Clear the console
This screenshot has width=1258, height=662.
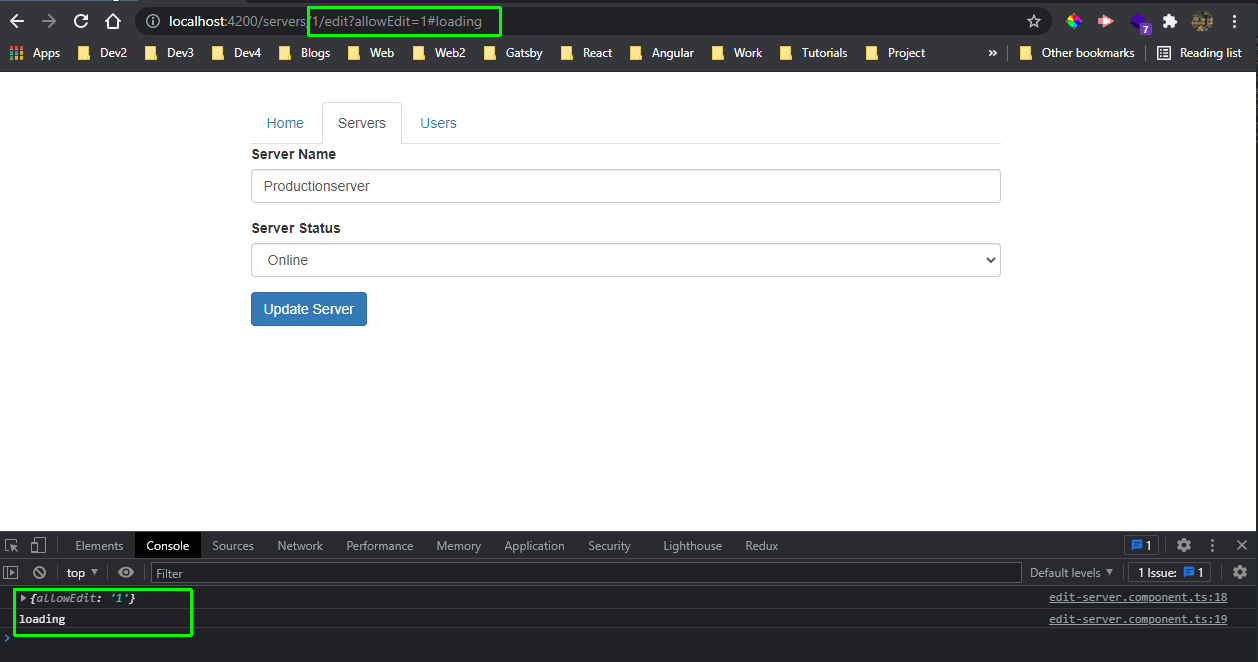pos(39,573)
